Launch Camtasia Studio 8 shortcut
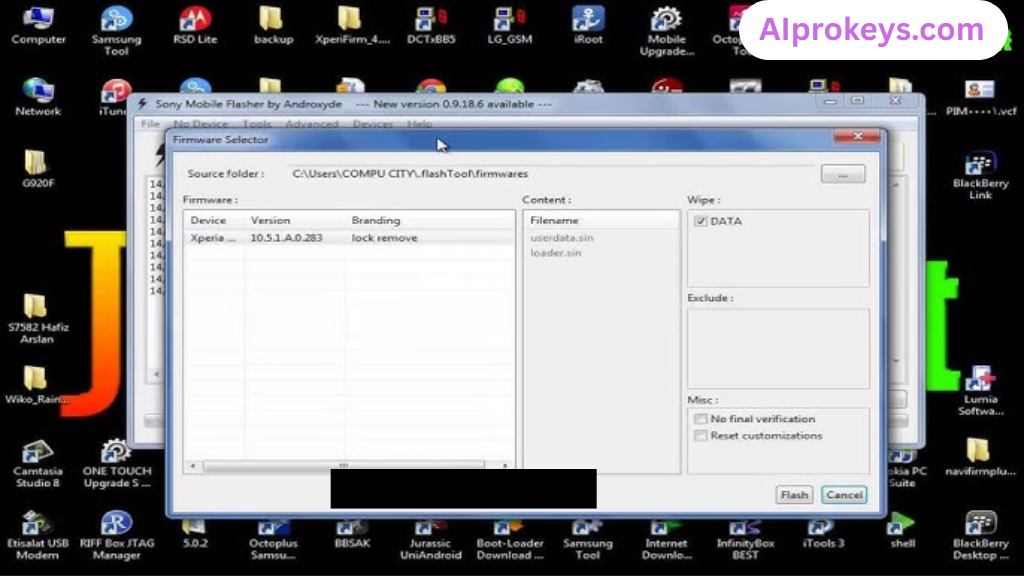 (x=38, y=464)
